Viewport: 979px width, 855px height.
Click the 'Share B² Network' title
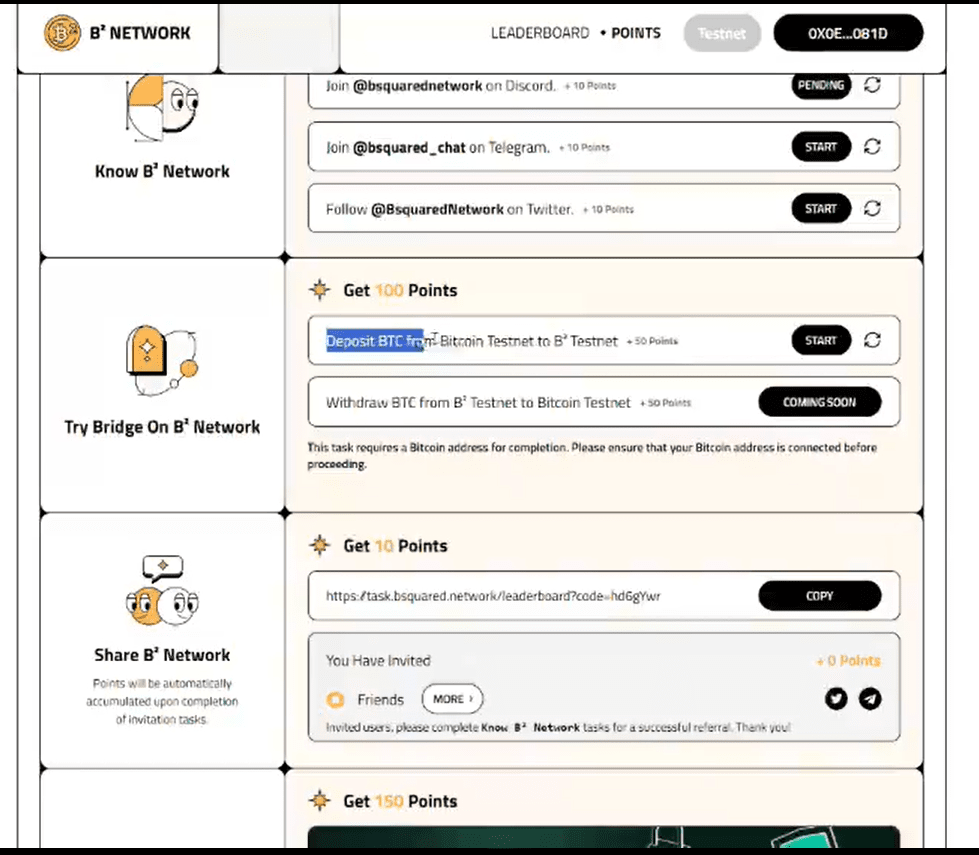click(162, 655)
